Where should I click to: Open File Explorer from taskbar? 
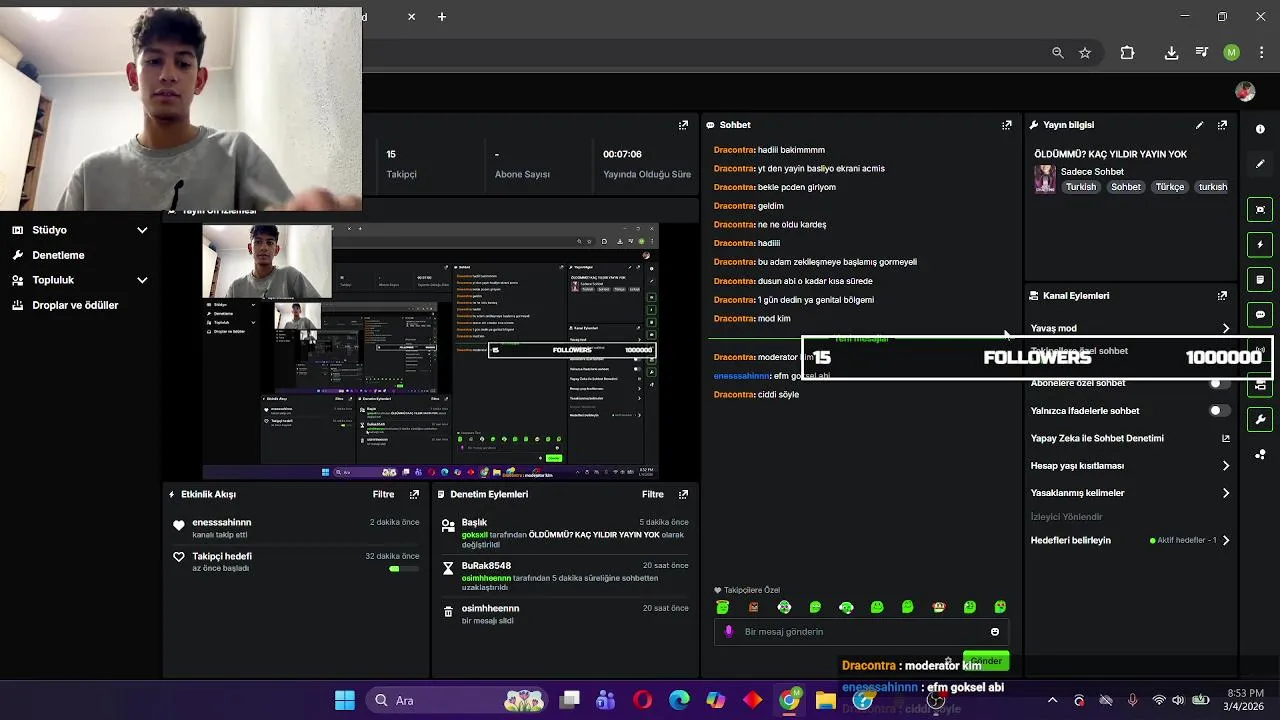(825, 701)
